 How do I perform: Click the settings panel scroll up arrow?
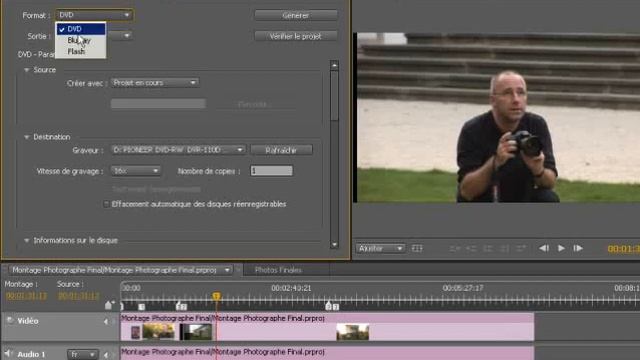click(335, 65)
